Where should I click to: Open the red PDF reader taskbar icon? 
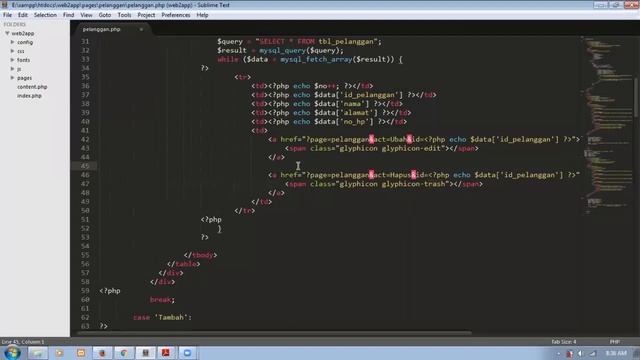coord(166,353)
